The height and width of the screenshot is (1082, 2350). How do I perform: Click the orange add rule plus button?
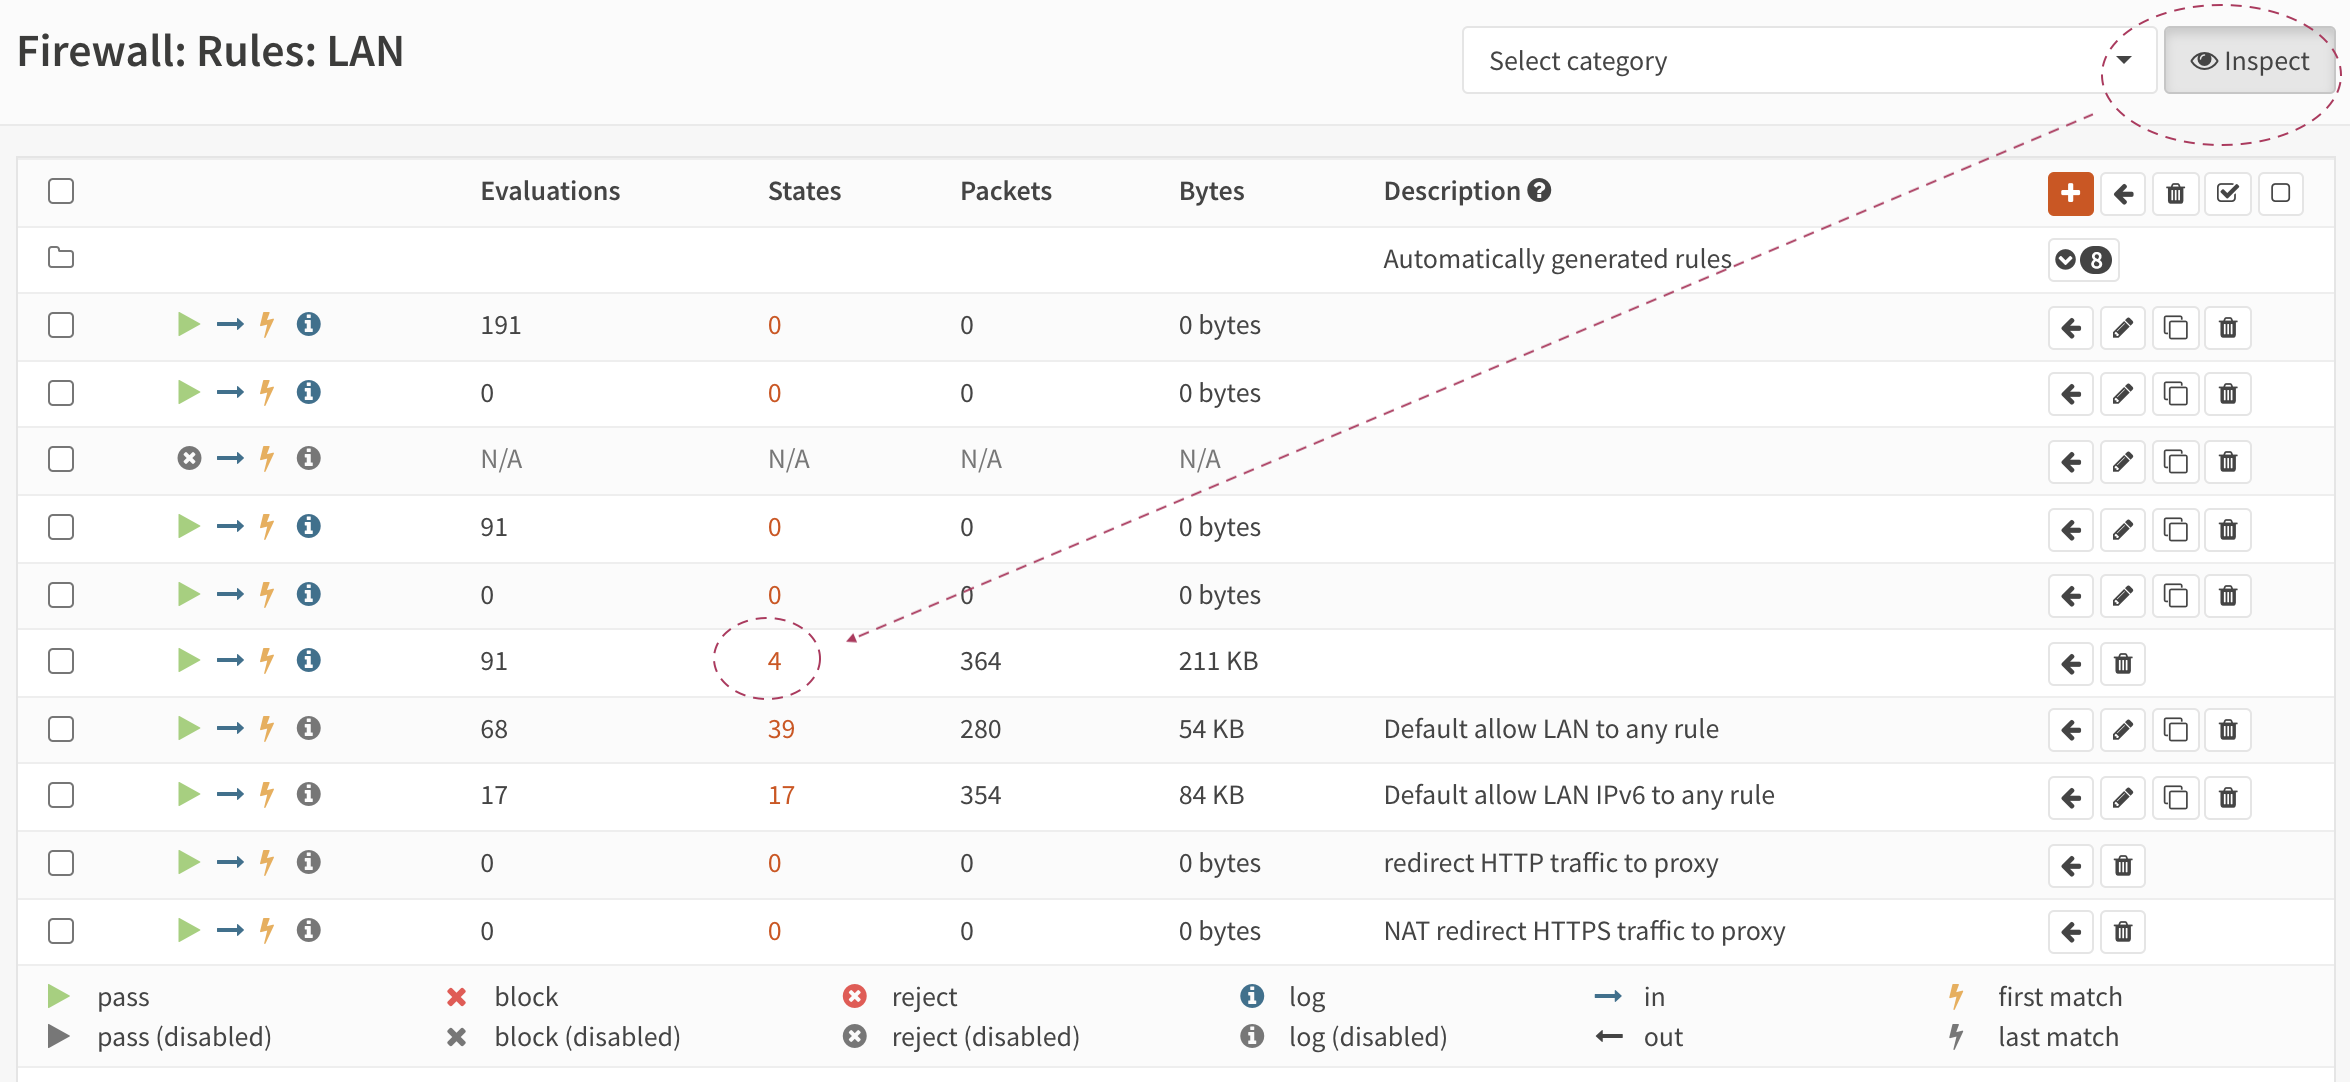[x=2070, y=193]
